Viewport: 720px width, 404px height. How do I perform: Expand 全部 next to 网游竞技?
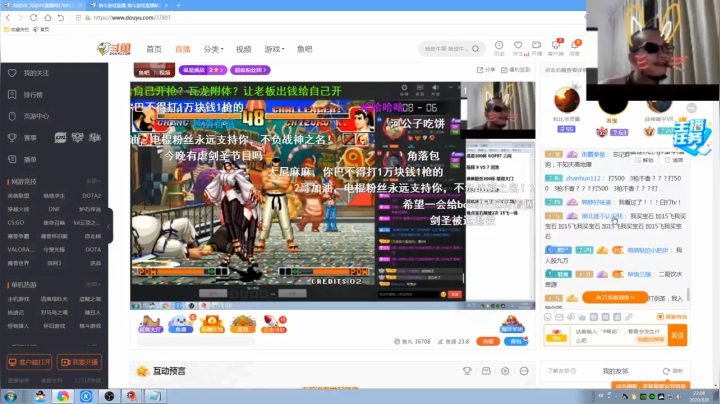(x=93, y=181)
